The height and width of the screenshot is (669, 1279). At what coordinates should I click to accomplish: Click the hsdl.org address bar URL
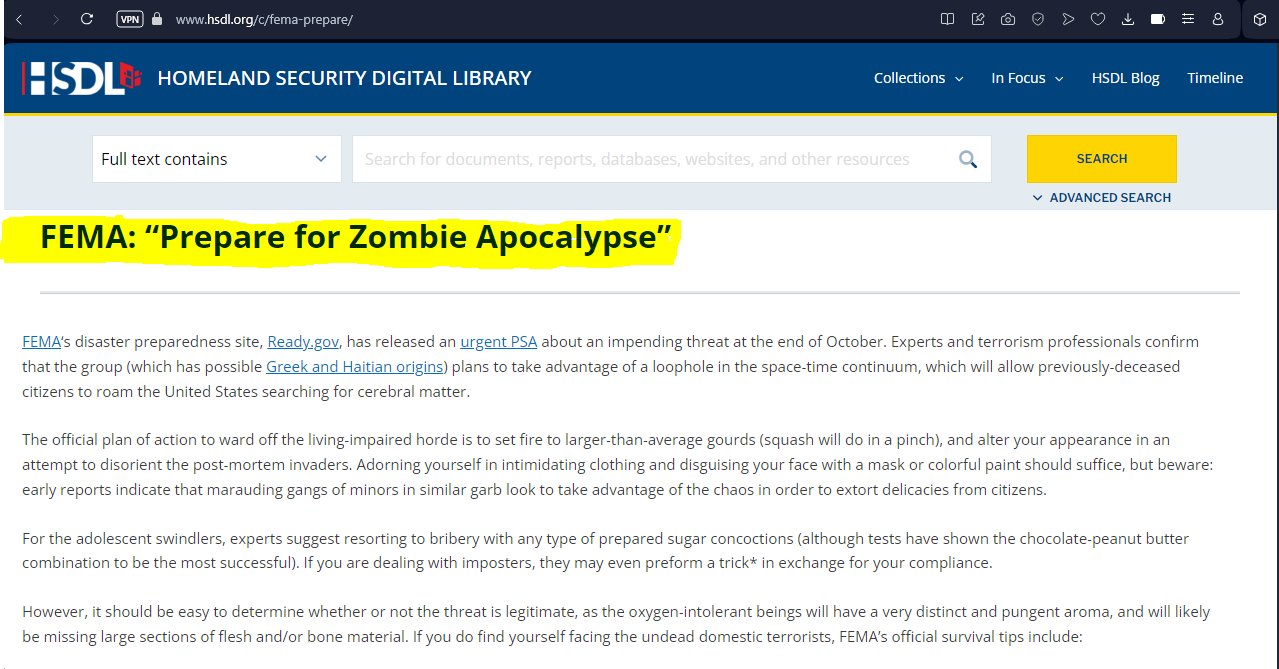click(x=264, y=20)
